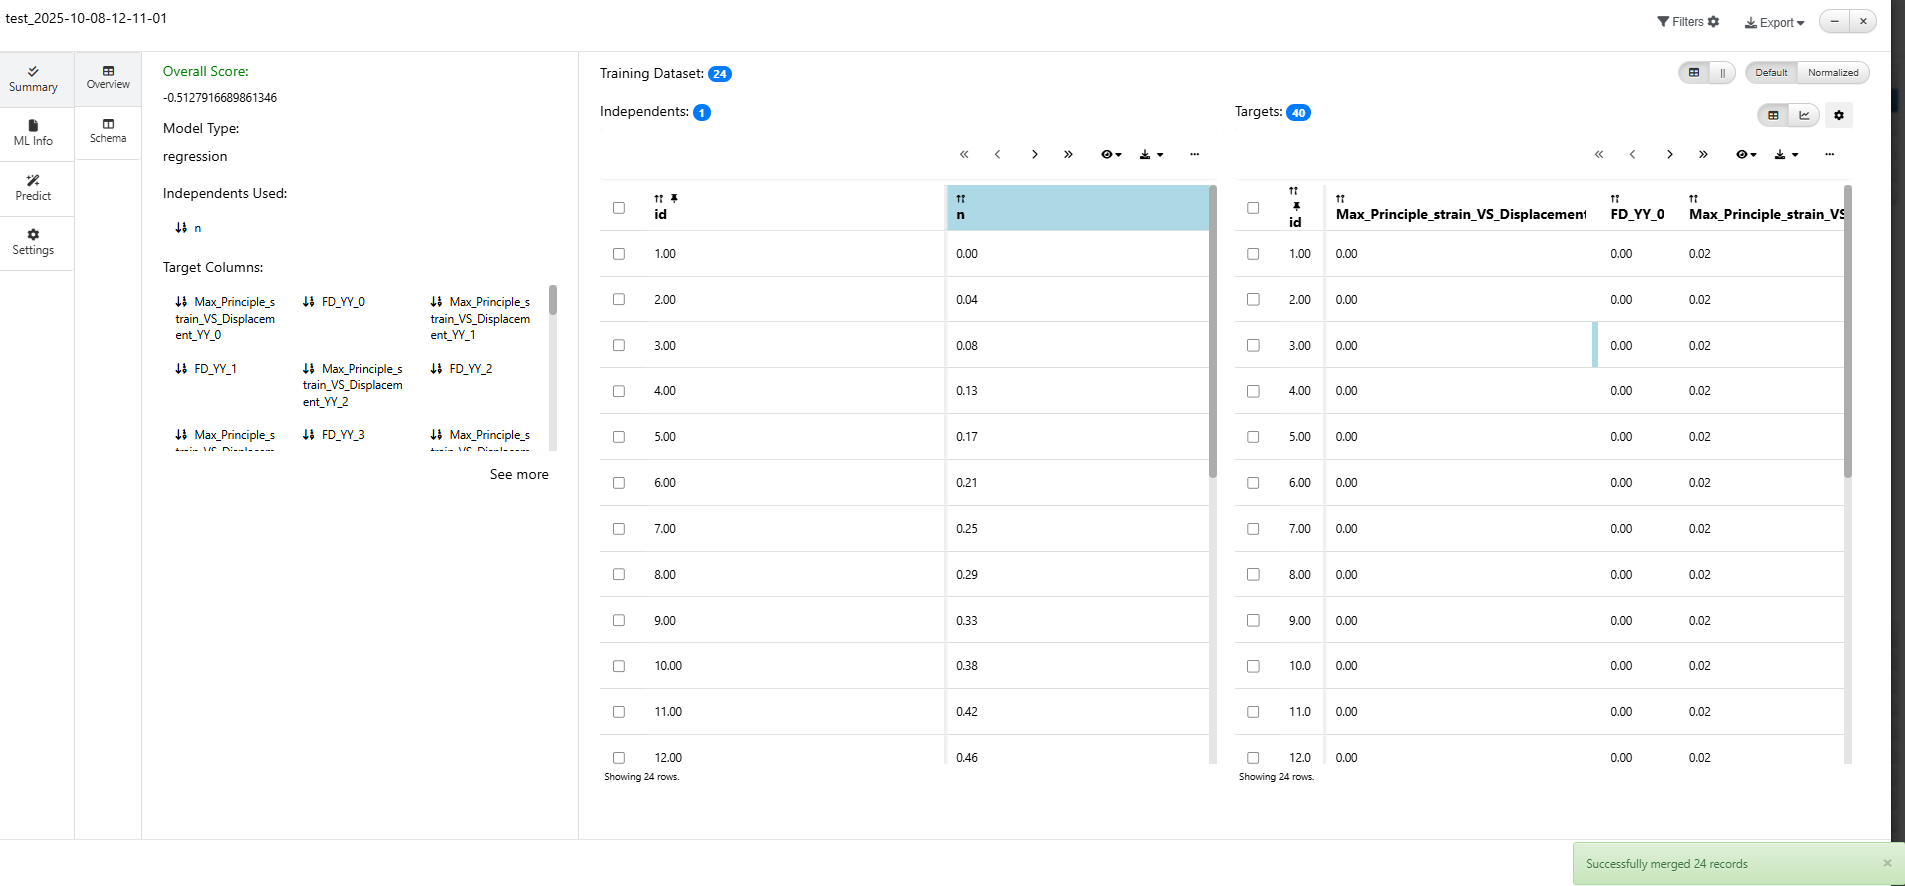Click the Targets settings gear icon

tap(1838, 115)
